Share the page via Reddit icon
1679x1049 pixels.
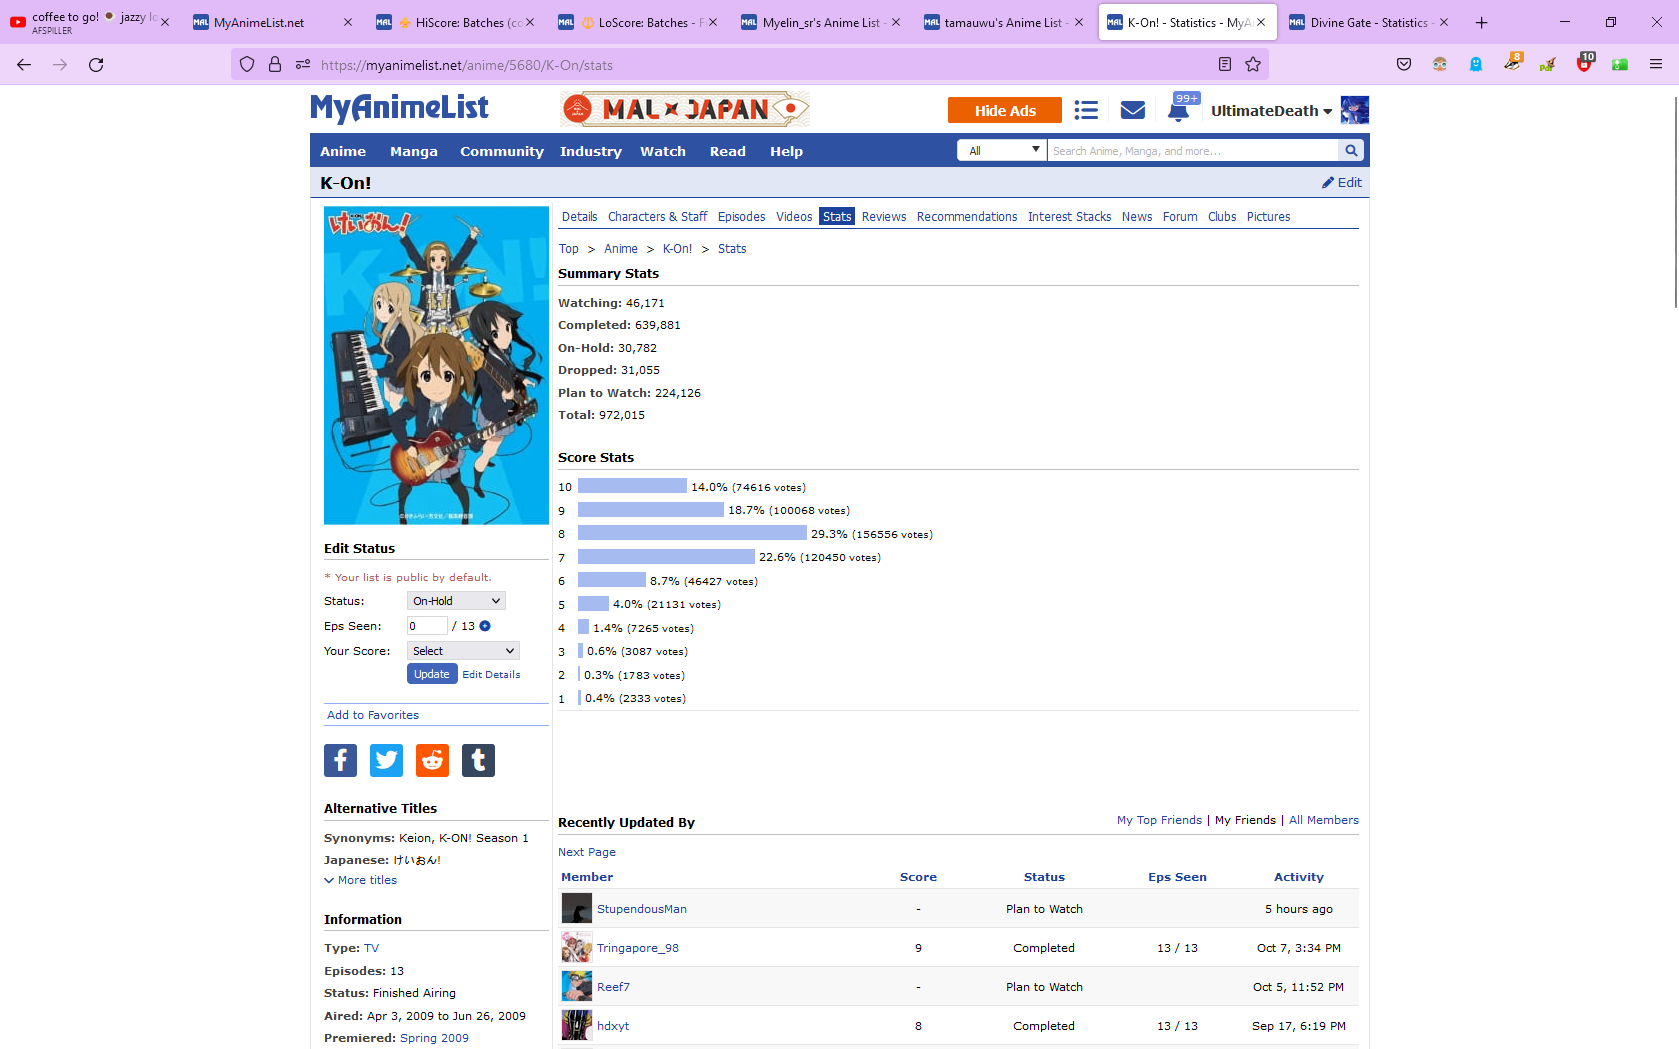pos(432,760)
